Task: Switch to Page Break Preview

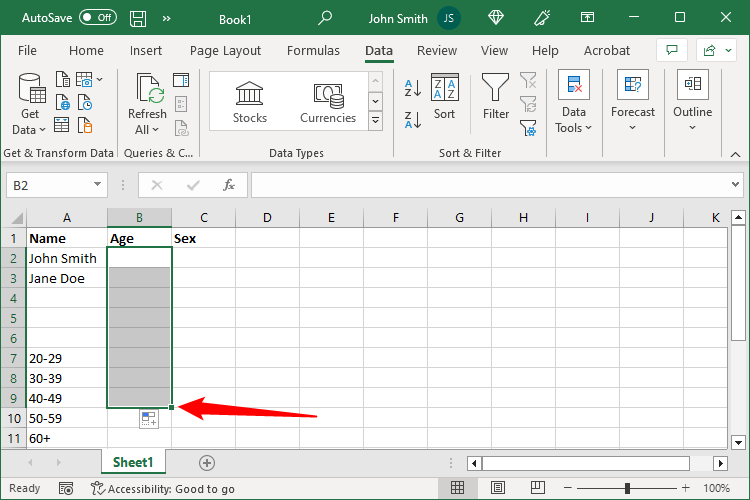Action: (538, 488)
